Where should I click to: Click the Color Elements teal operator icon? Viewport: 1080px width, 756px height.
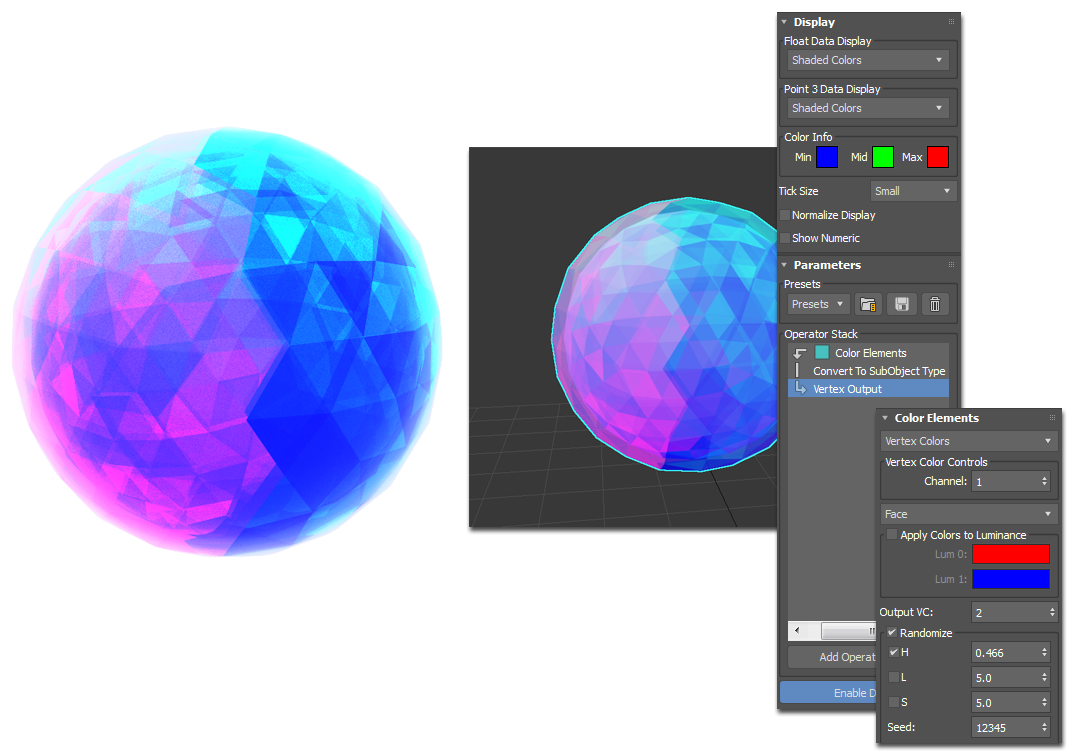(822, 353)
